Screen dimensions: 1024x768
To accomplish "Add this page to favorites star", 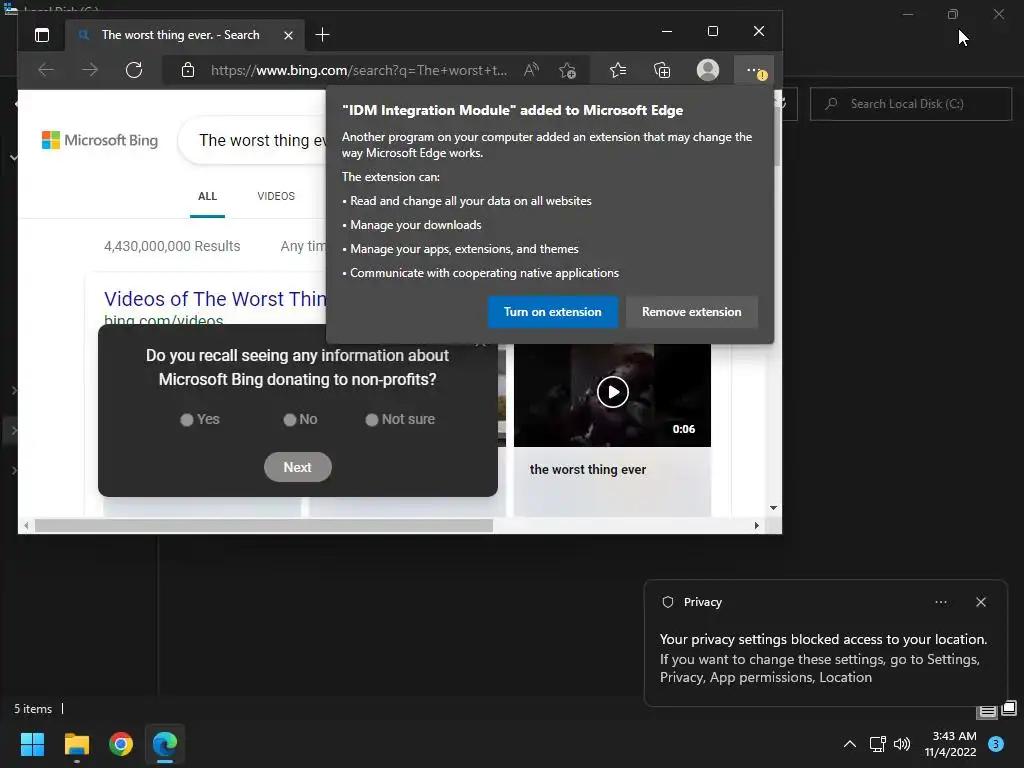I will point(568,70).
